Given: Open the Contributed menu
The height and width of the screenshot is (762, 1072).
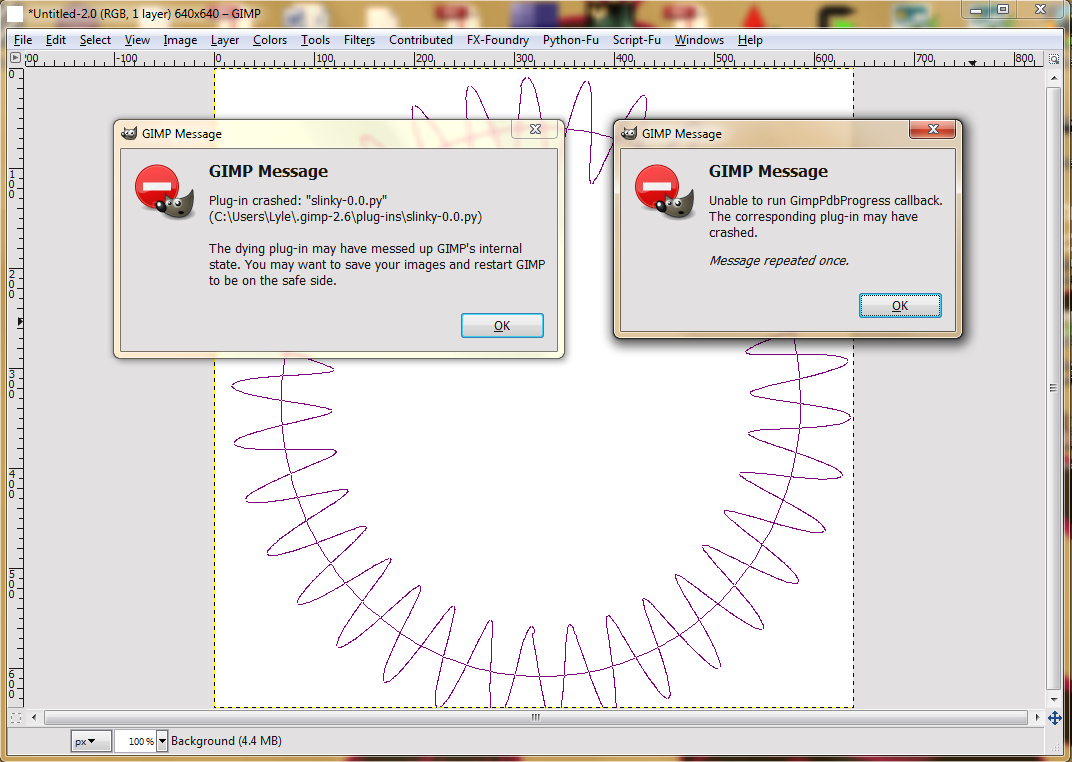Looking at the screenshot, I should pos(420,40).
